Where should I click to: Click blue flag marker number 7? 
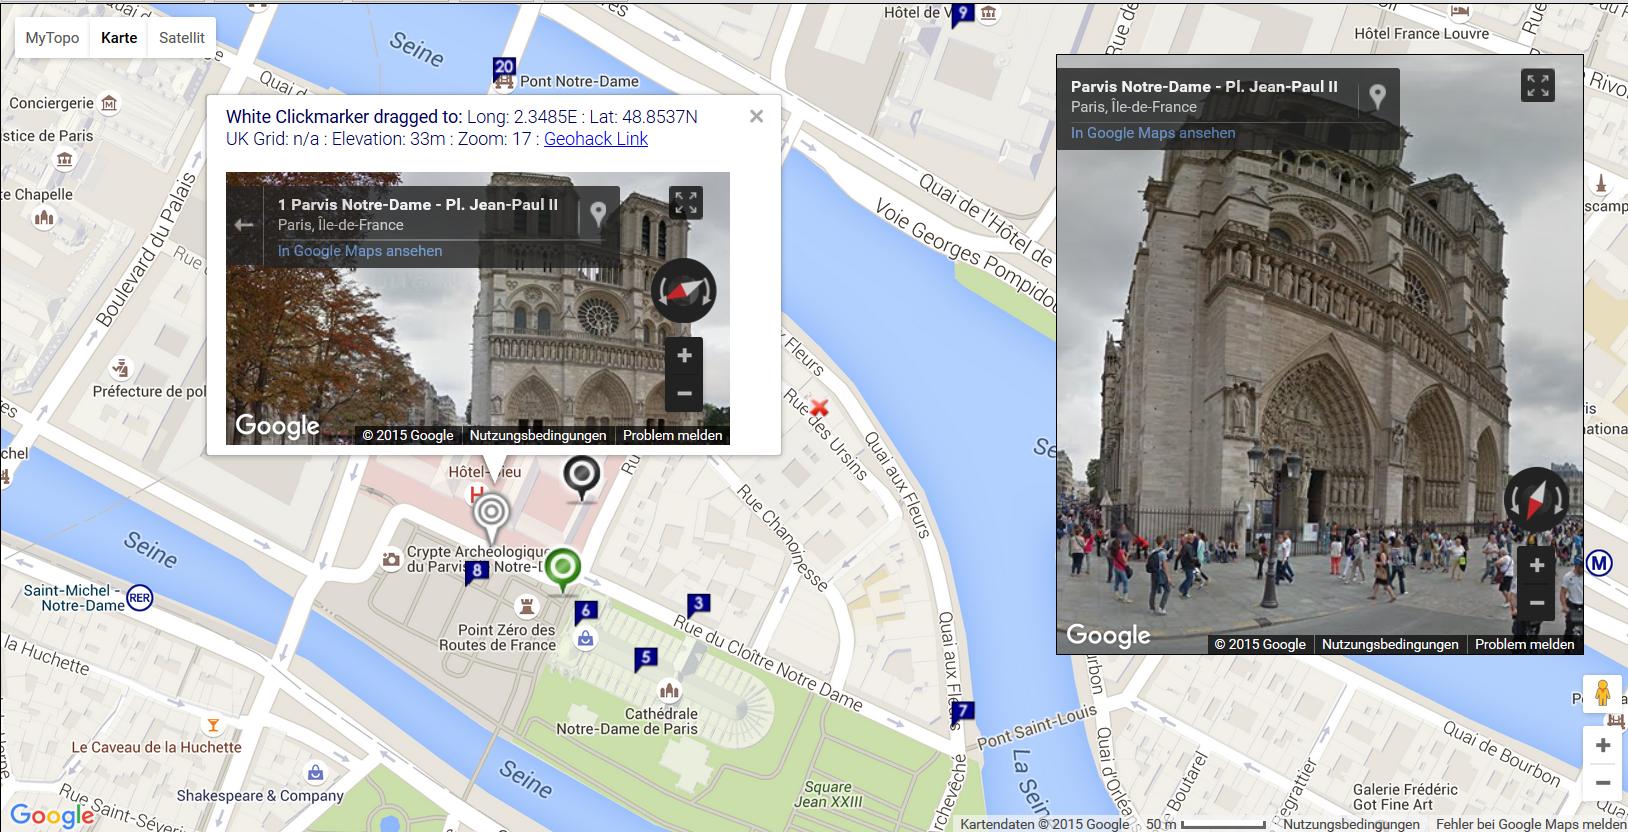(x=962, y=713)
